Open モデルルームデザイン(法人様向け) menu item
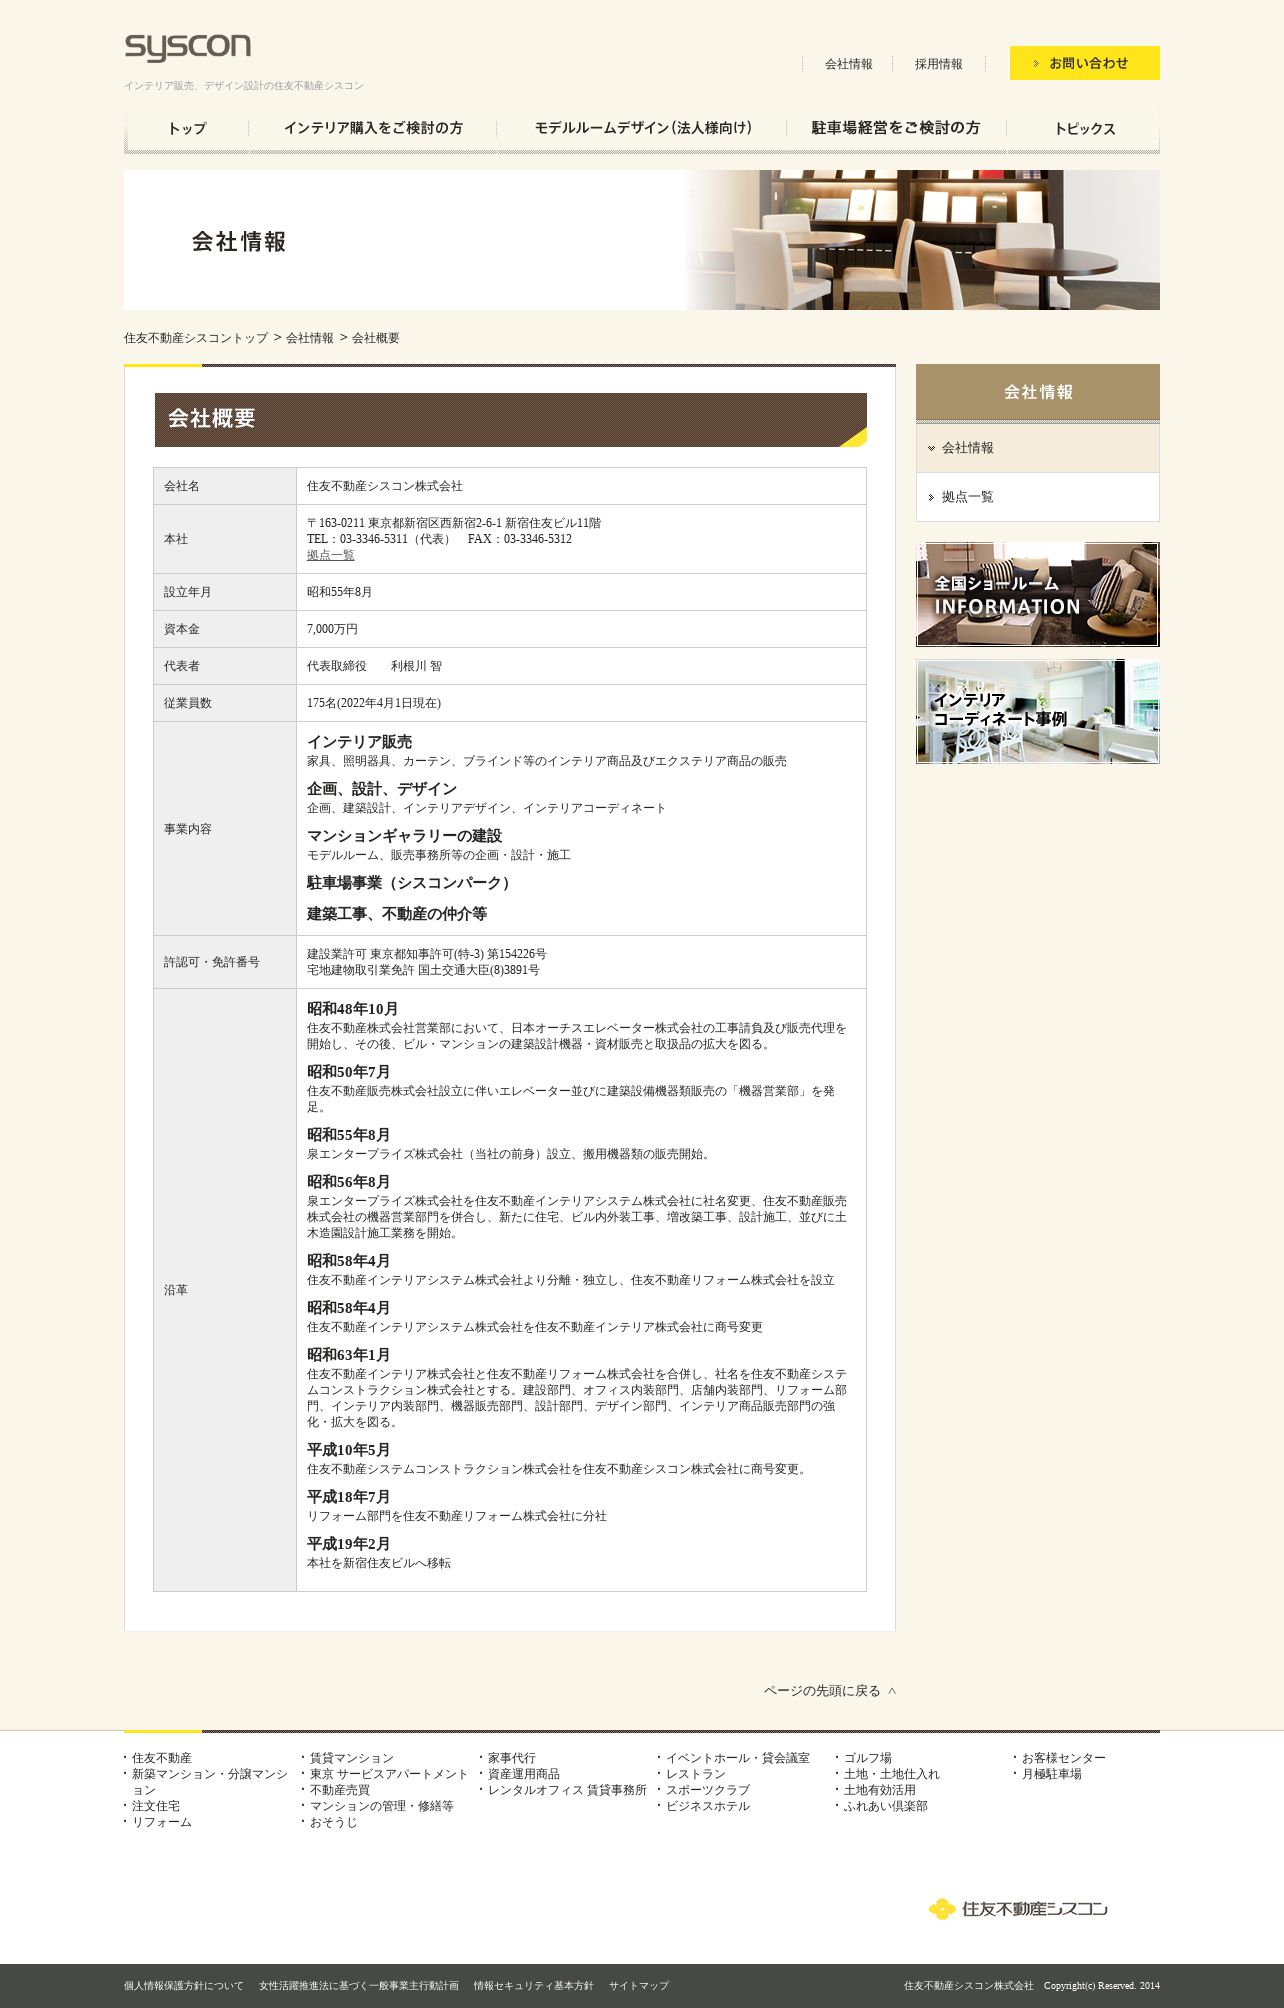Viewport: 1284px width, 2008px height. coord(642,128)
